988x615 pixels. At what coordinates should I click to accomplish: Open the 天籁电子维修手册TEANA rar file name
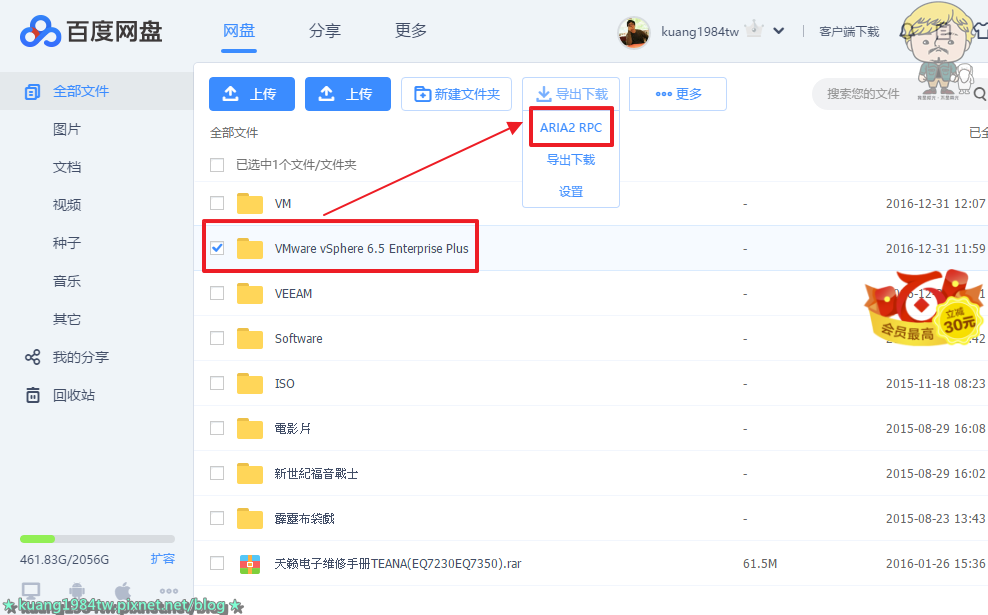click(398, 563)
